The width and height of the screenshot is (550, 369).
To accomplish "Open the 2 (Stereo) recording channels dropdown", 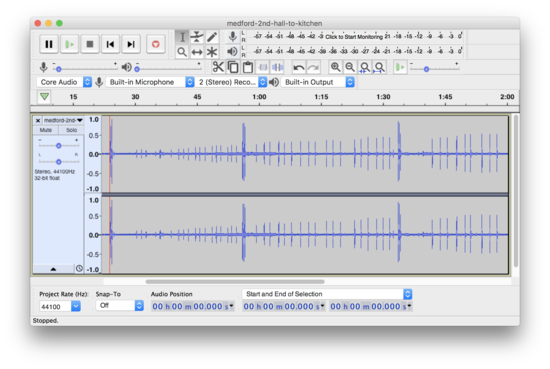I will pyautogui.click(x=231, y=82).
